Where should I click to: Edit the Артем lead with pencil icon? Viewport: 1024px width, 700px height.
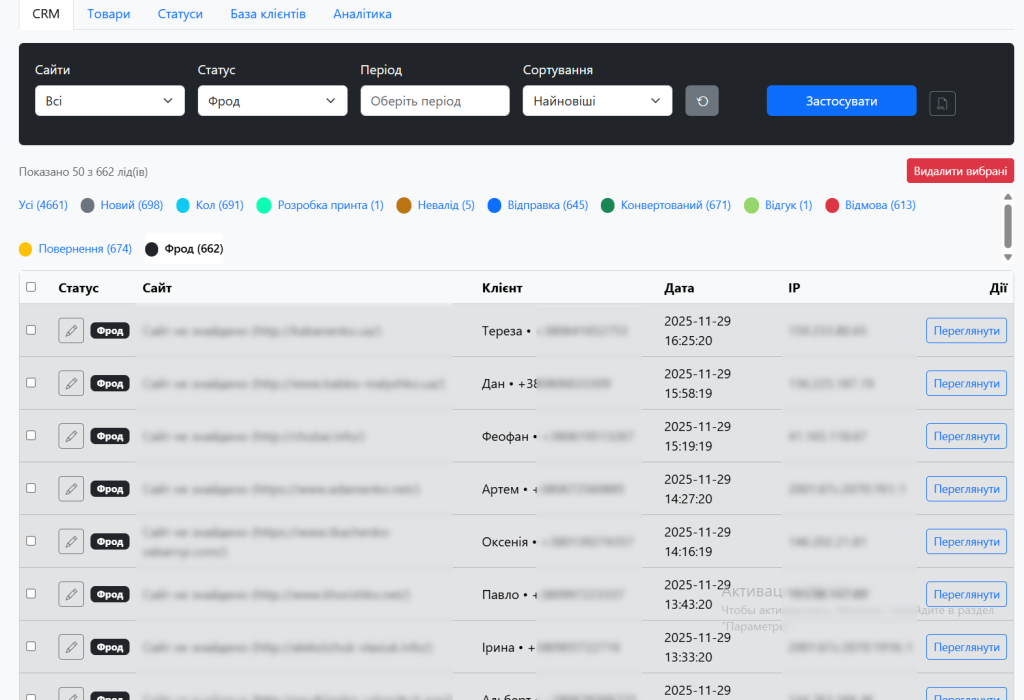click(71, 489)
